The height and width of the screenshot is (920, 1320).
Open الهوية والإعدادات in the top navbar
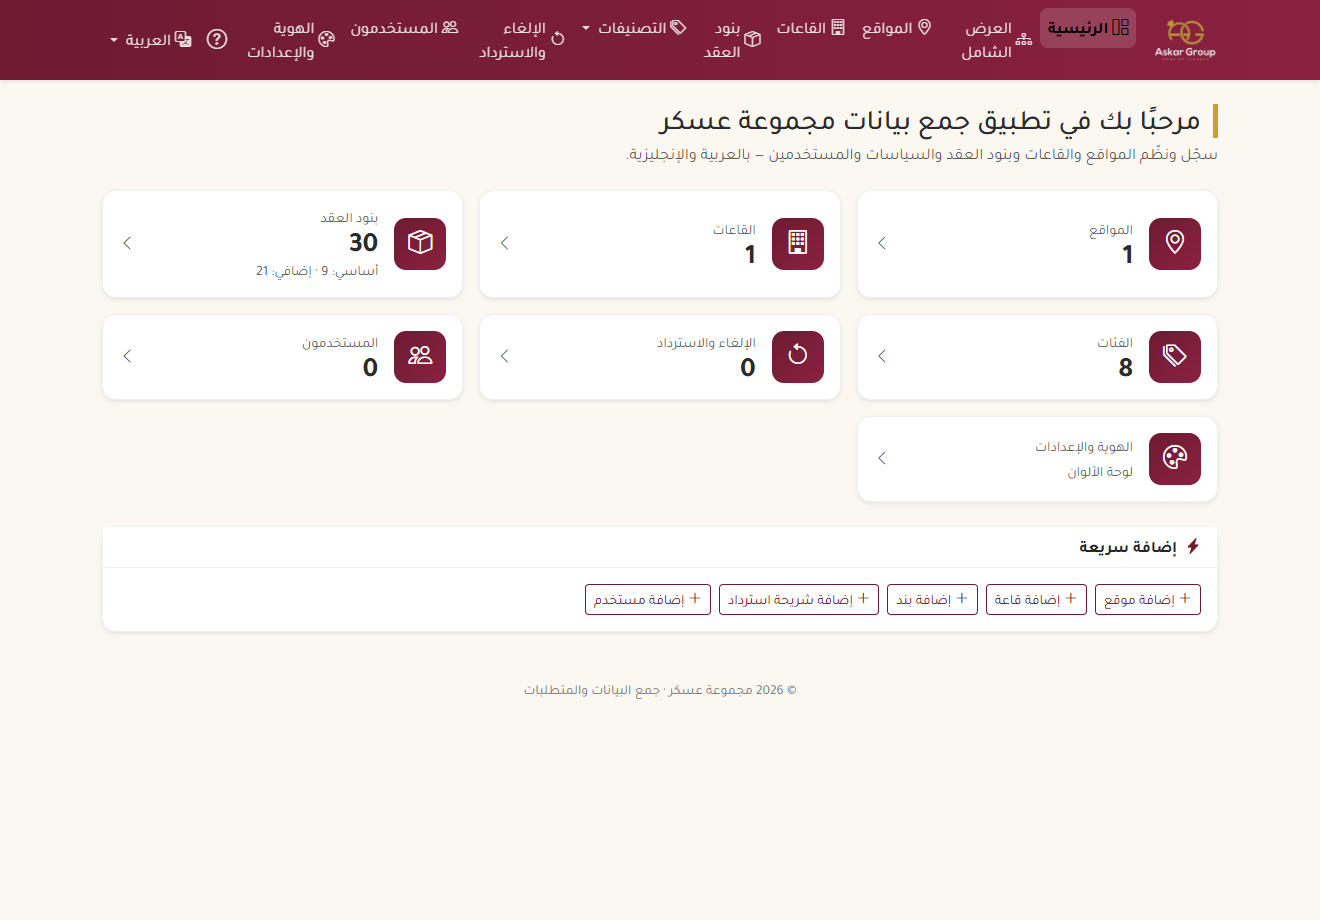pyautogui.click(x=290, y=40)
